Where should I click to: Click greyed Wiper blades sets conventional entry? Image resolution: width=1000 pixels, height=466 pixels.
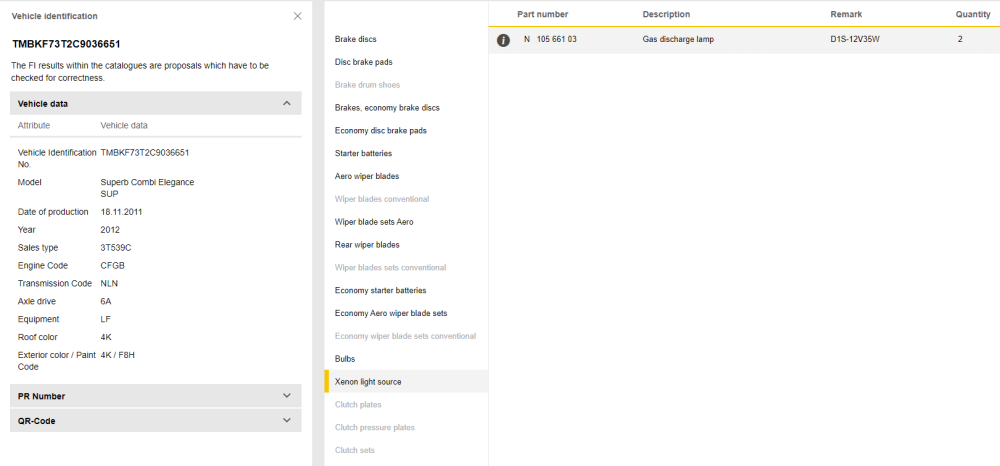390,268
